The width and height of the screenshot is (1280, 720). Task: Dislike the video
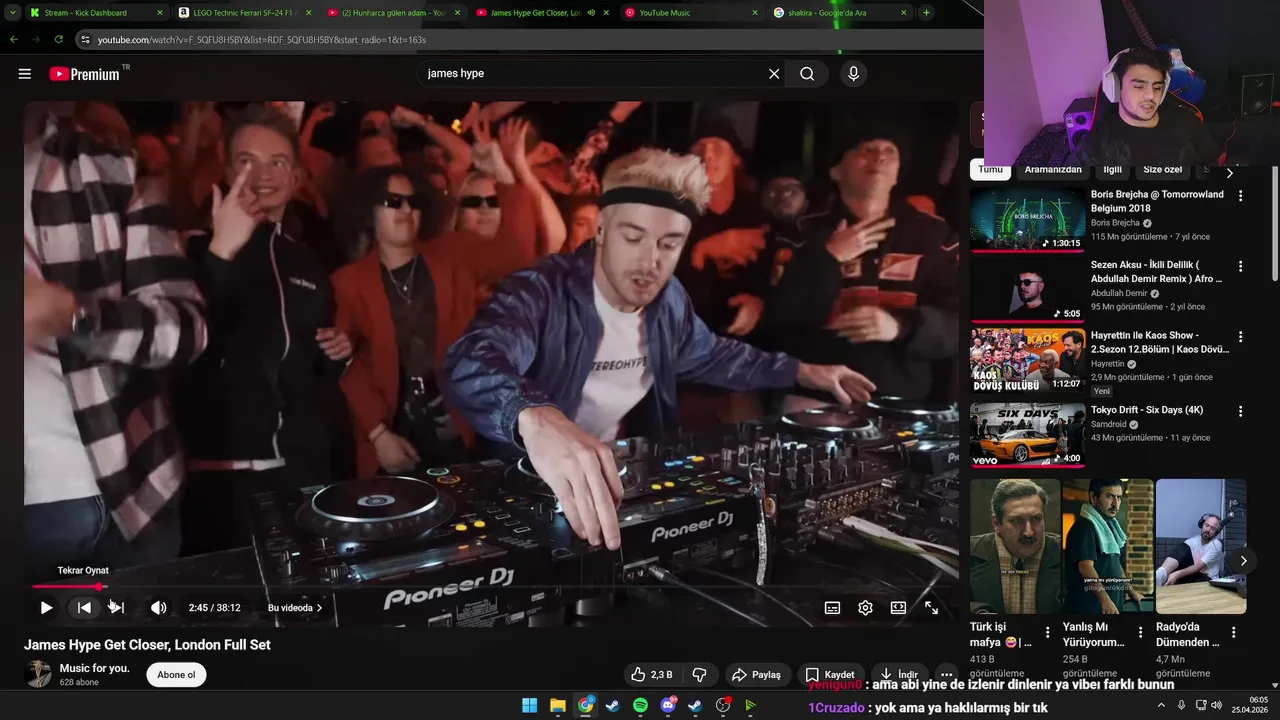coord(700,675)
